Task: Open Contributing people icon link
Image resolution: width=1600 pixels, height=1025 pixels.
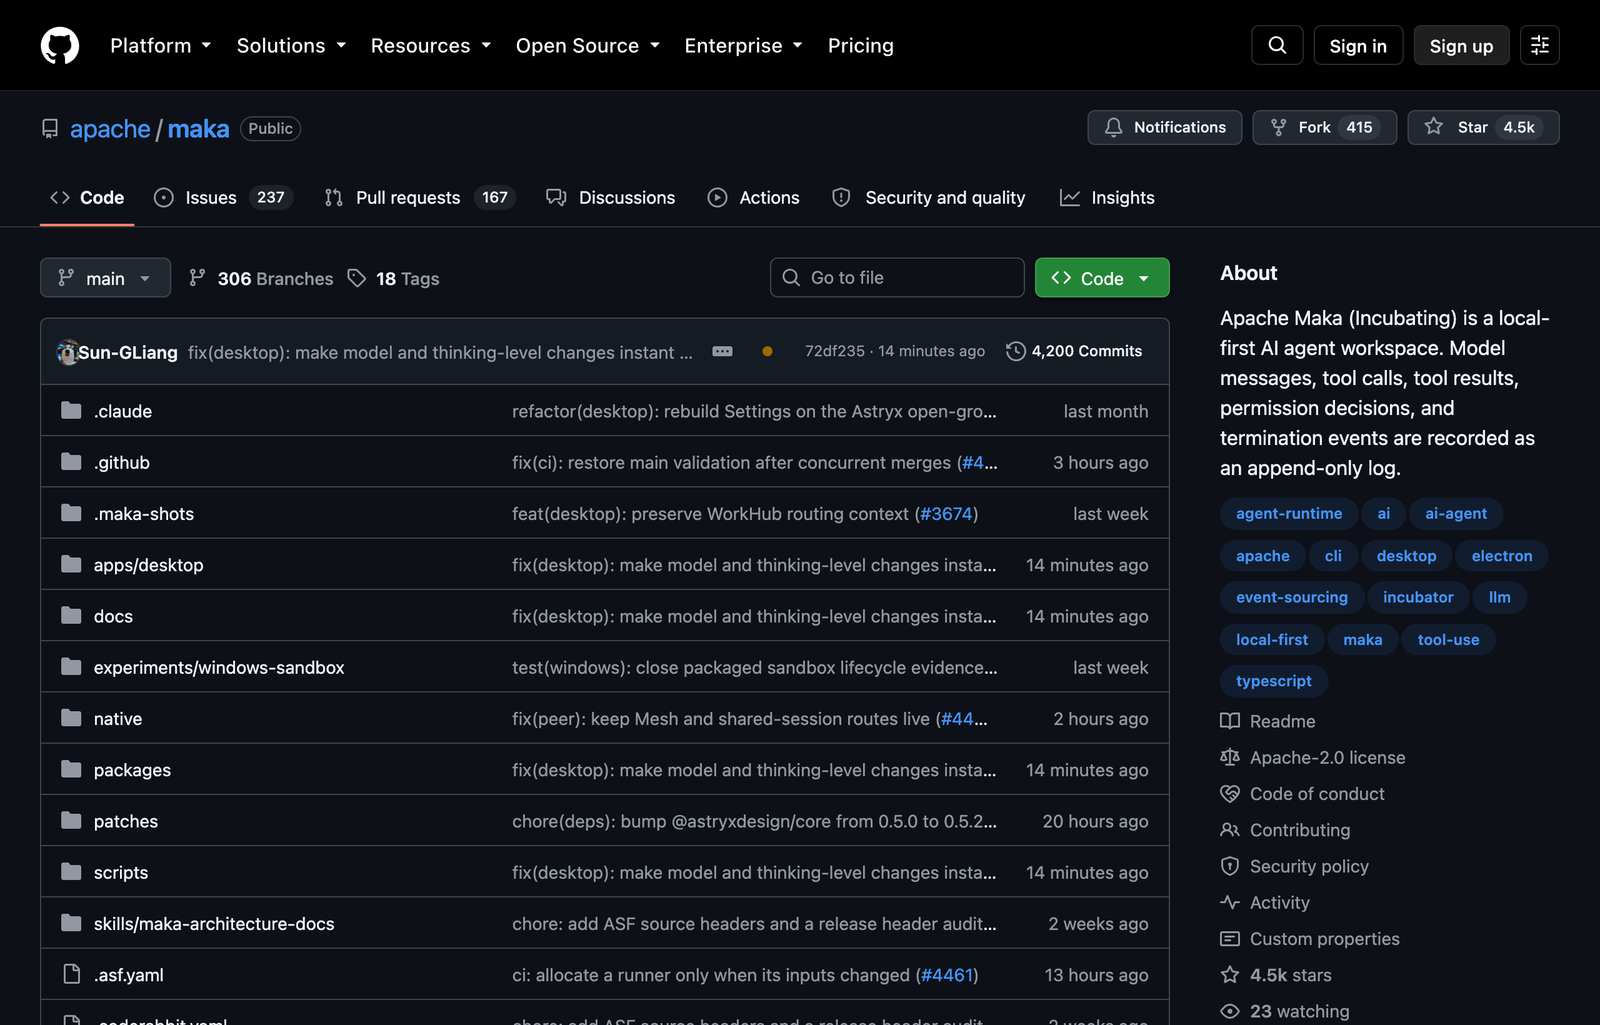Action: tap(1230, 829)
